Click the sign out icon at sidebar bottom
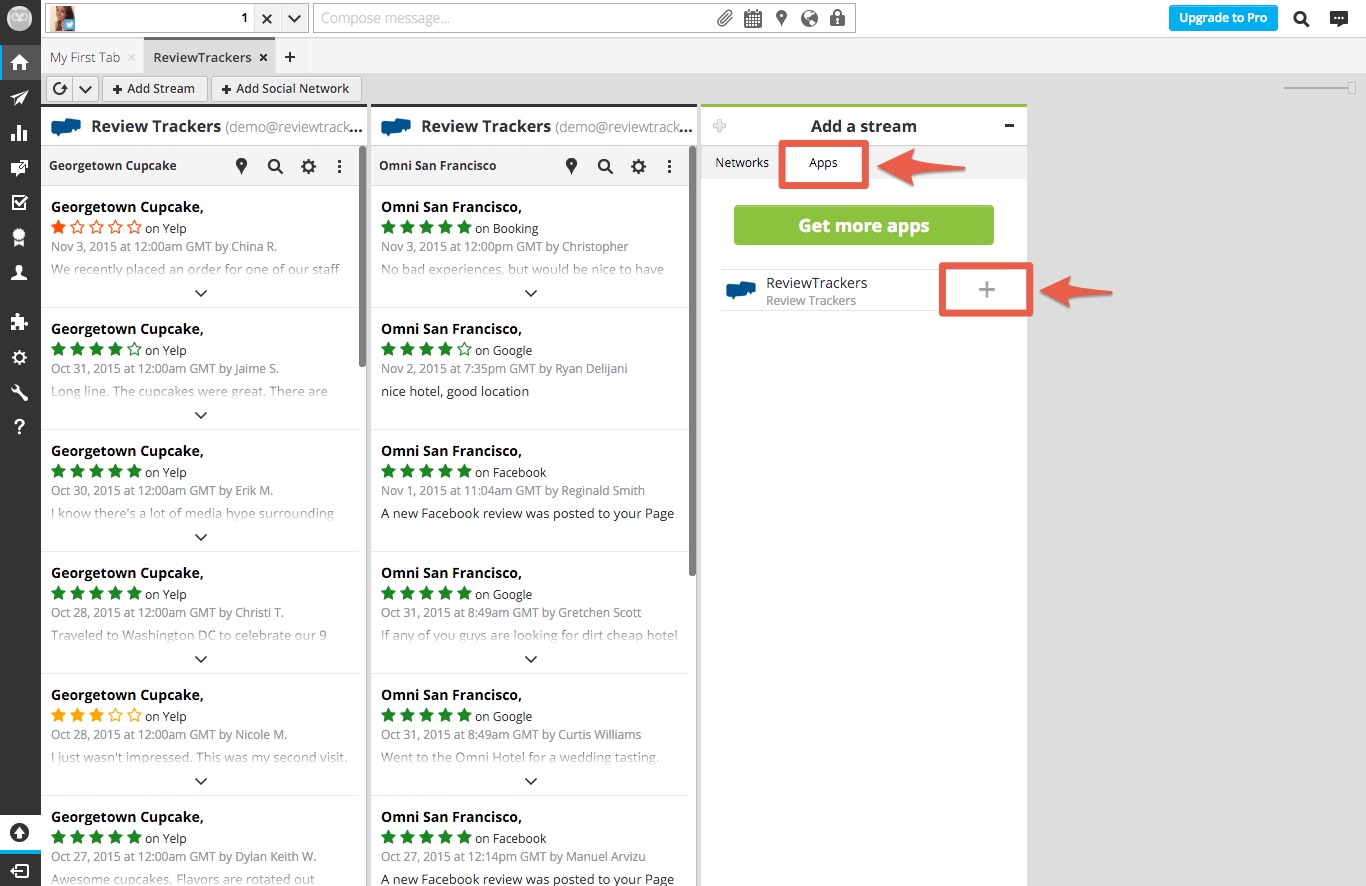Image resolution: width=1366 pixels, height=886 pixels. 19,870
